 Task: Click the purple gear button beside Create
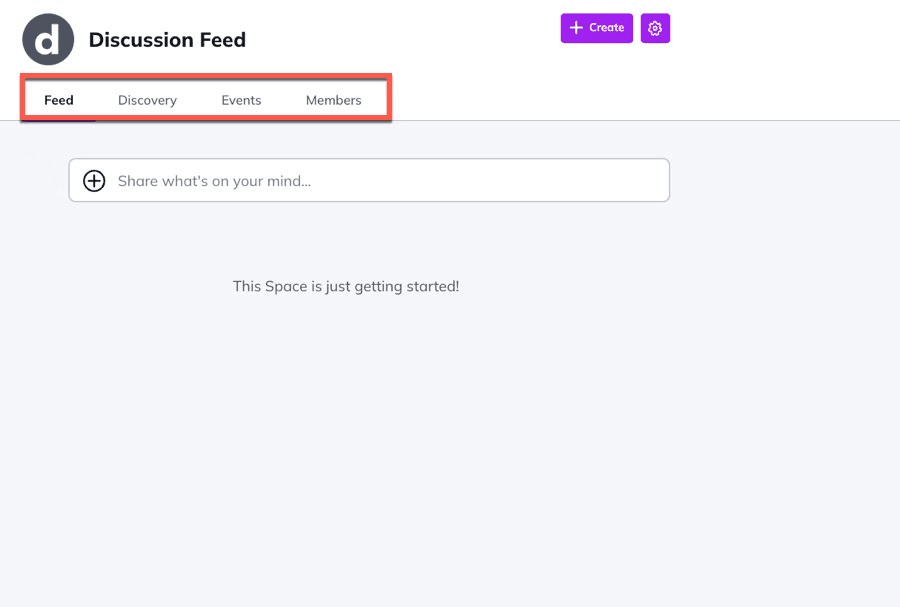[655, 28]
